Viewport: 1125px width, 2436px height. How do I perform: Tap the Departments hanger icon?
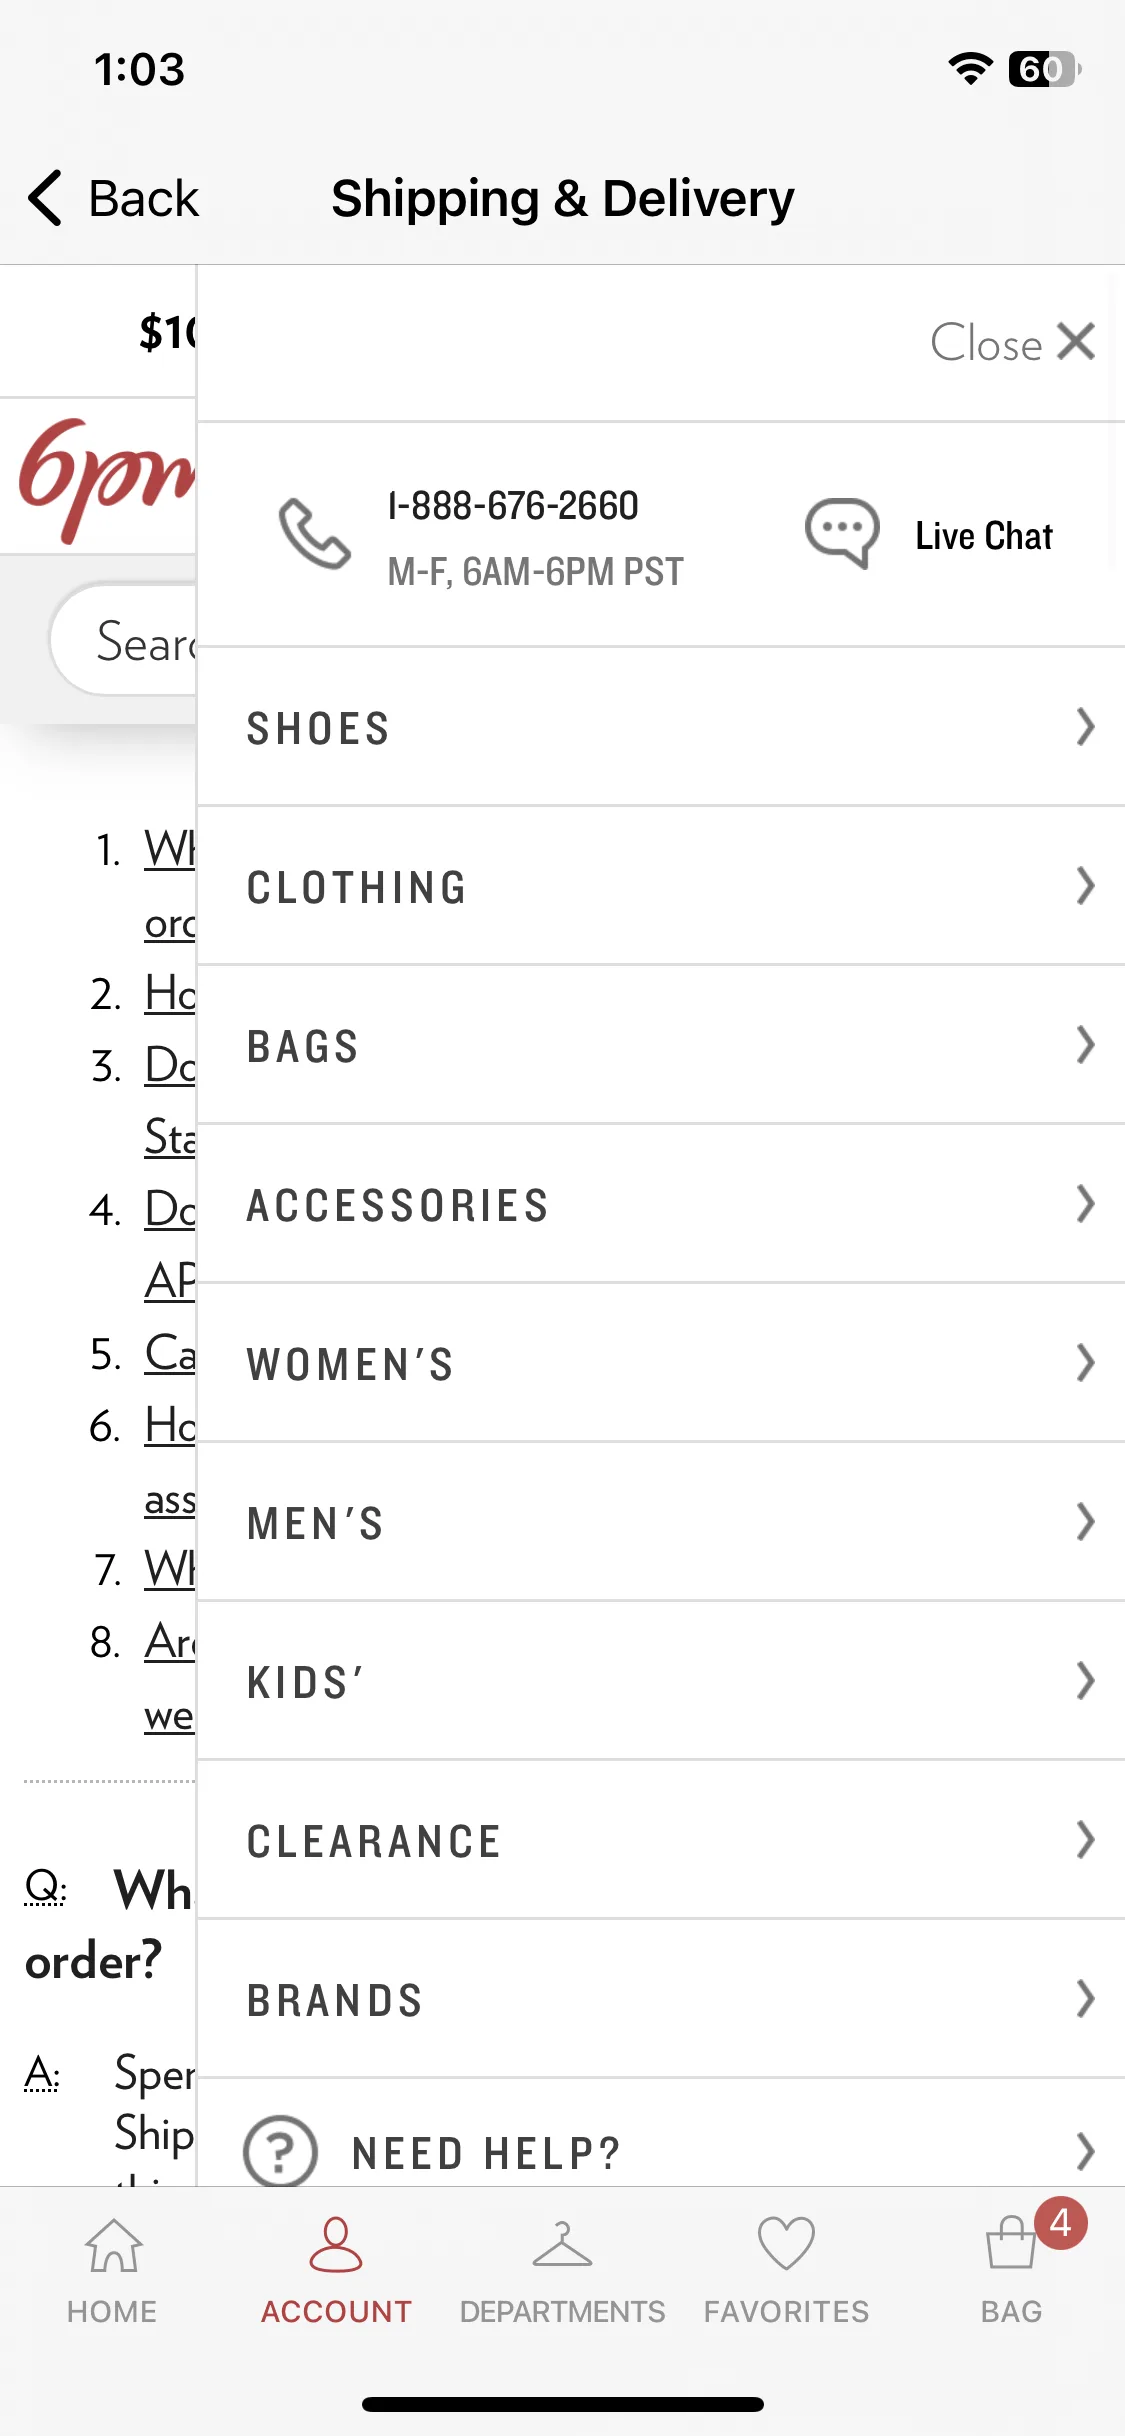(562, 2245)
